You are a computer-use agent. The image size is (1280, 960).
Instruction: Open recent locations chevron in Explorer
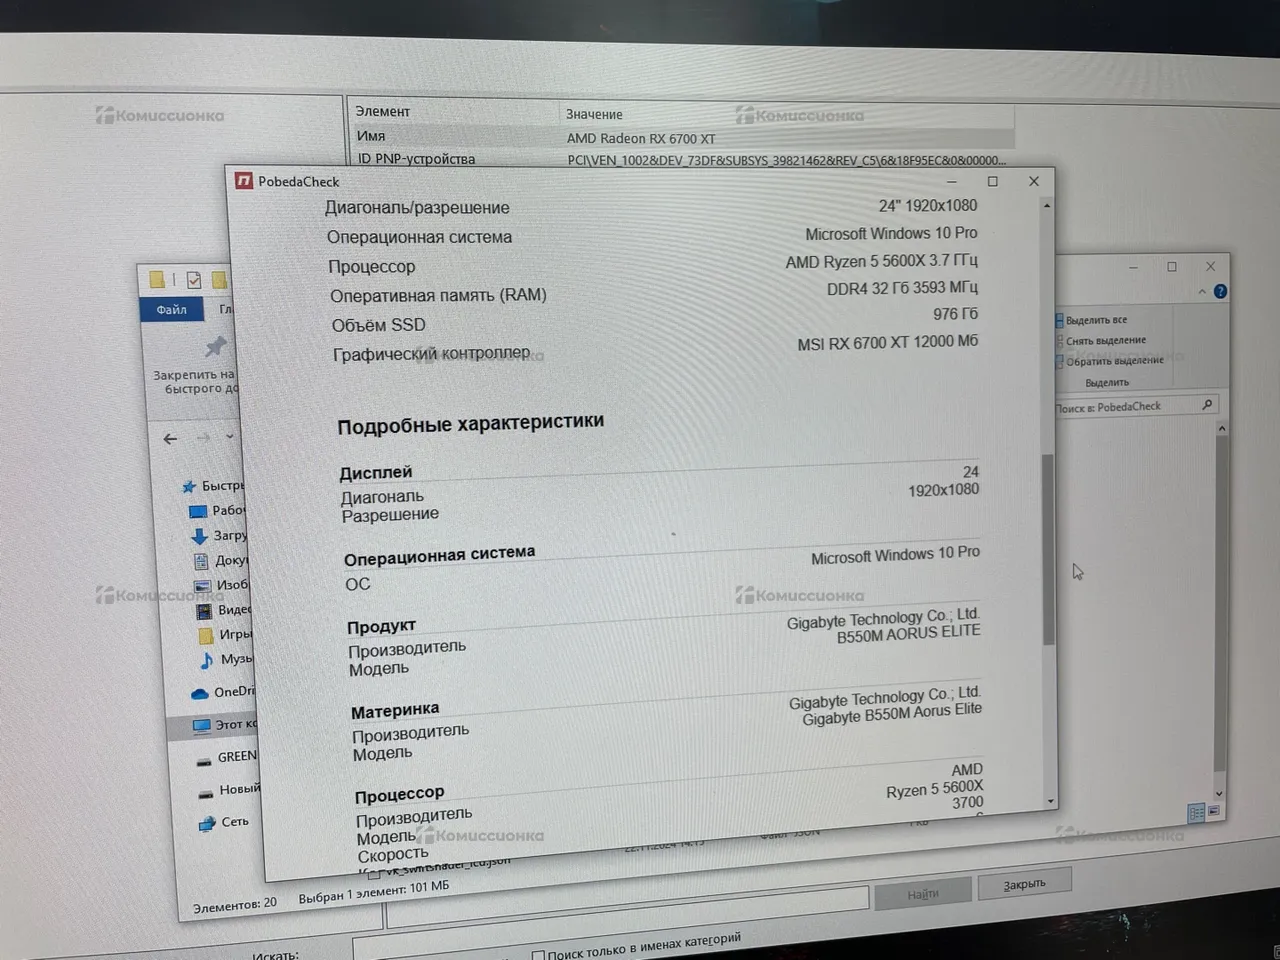click(229, 437)
